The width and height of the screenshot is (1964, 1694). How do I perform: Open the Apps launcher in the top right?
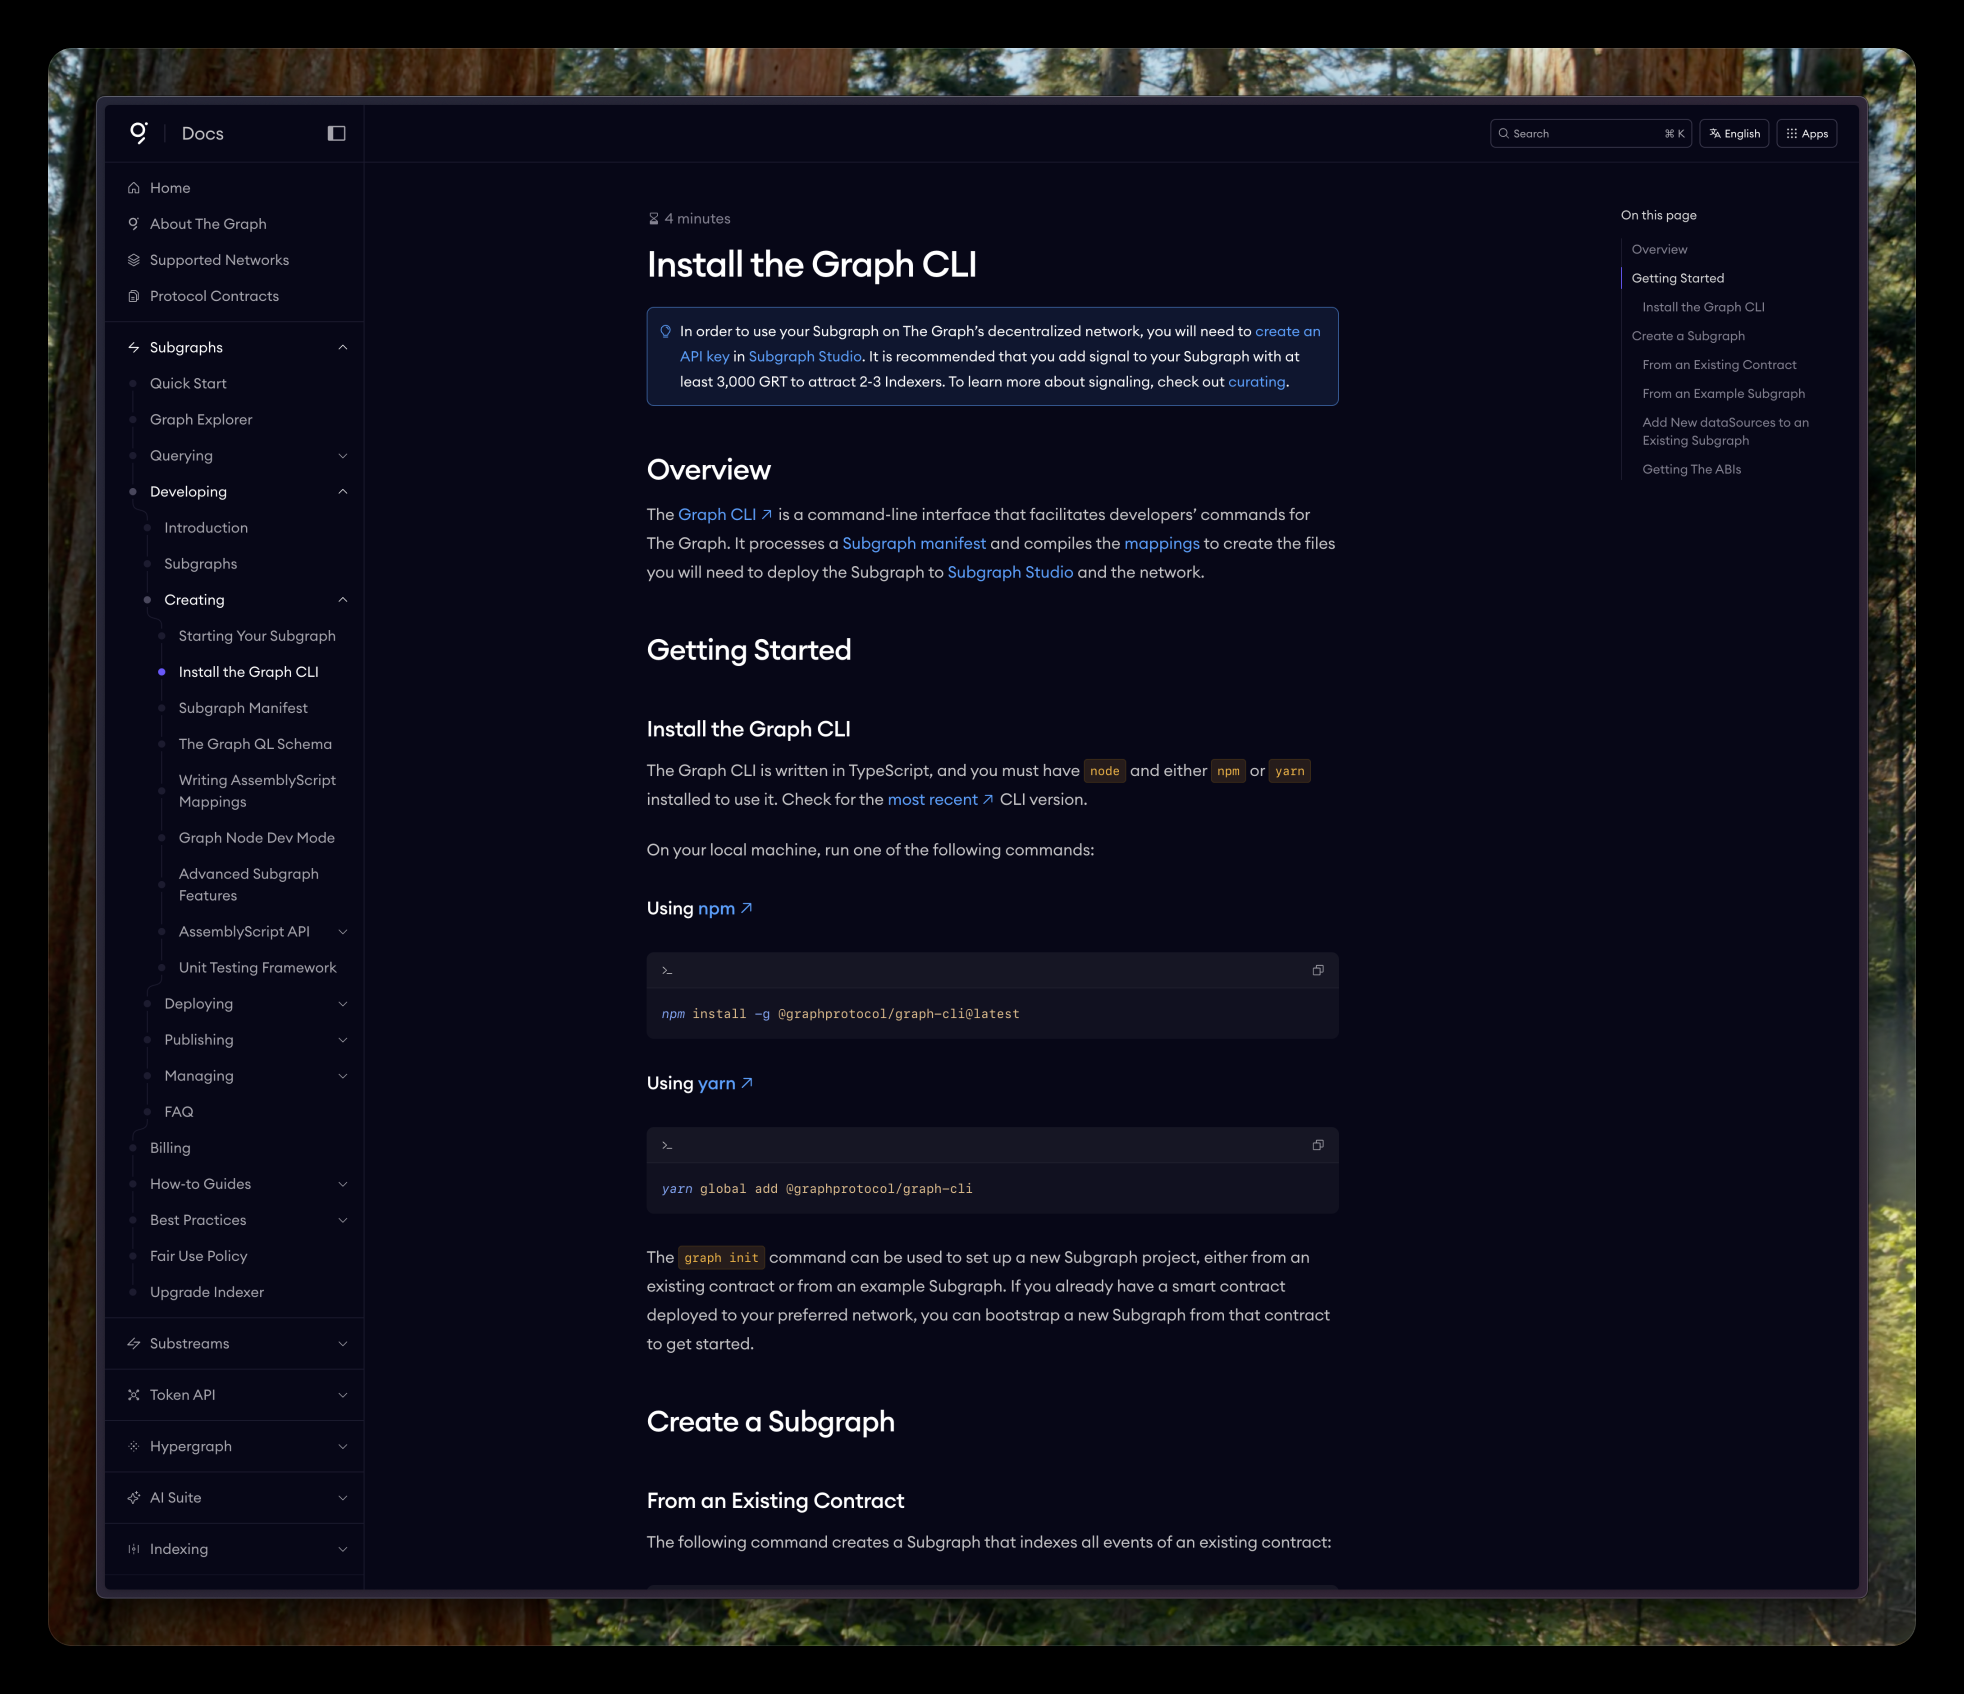tap(1806, 133)
